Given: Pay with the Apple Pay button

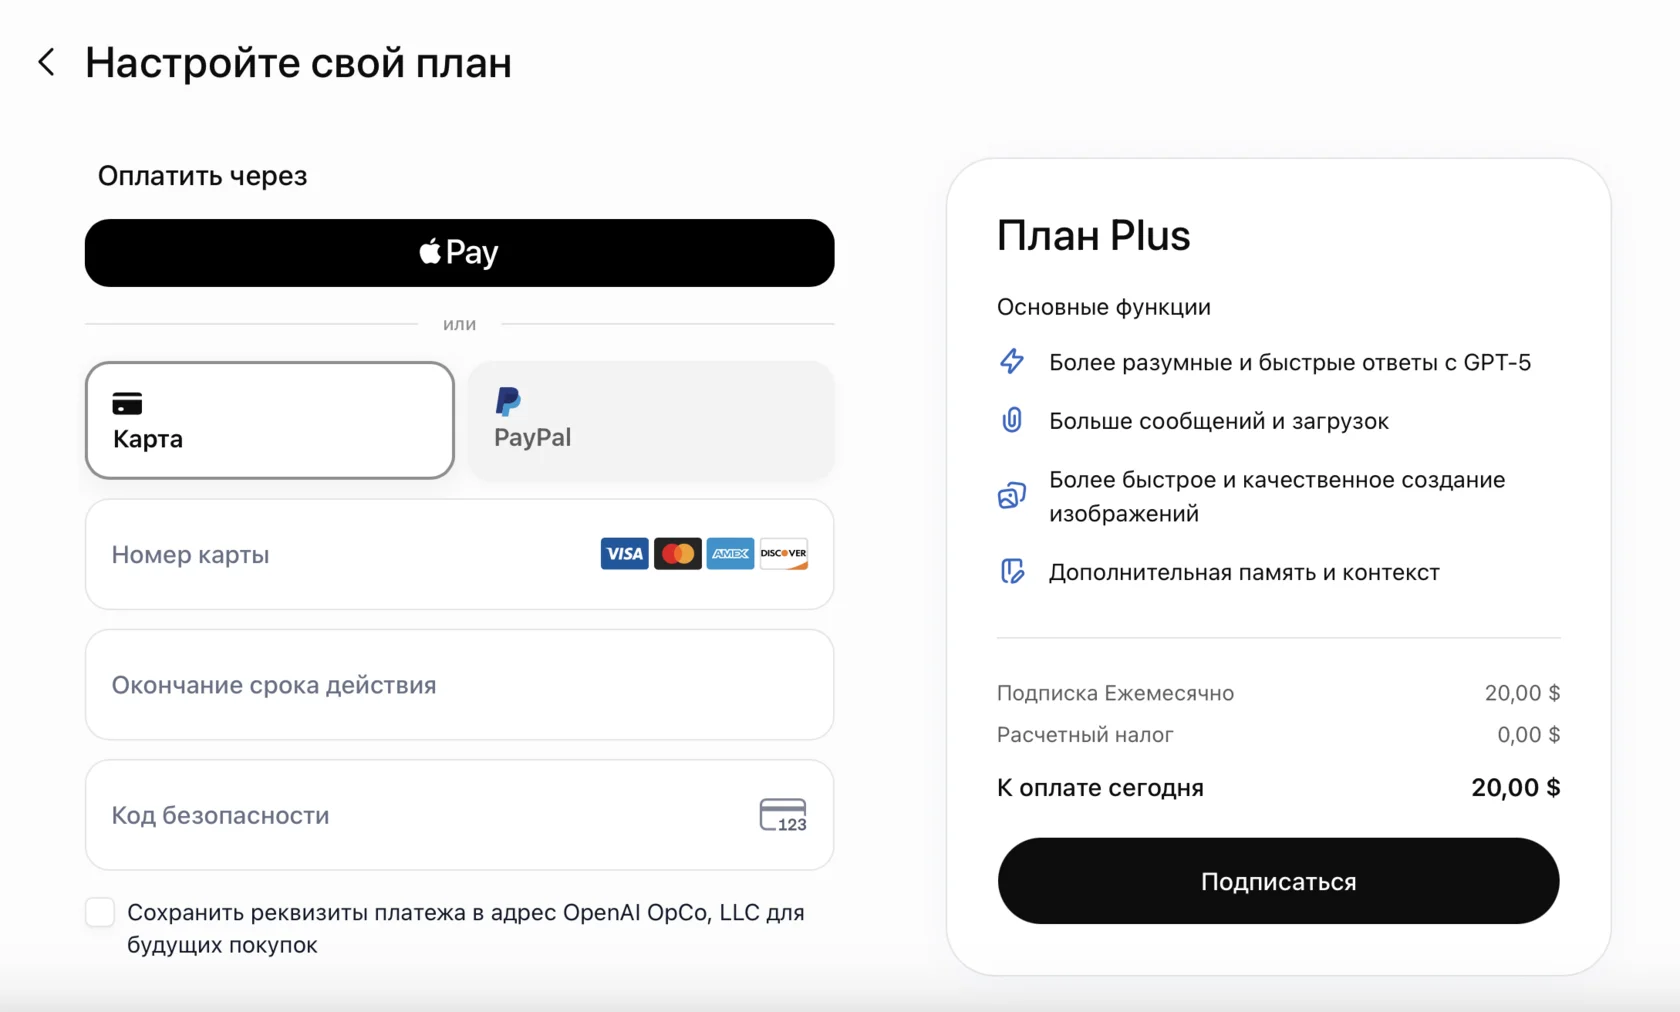Looking at the screenshot, I should (459, 253).
